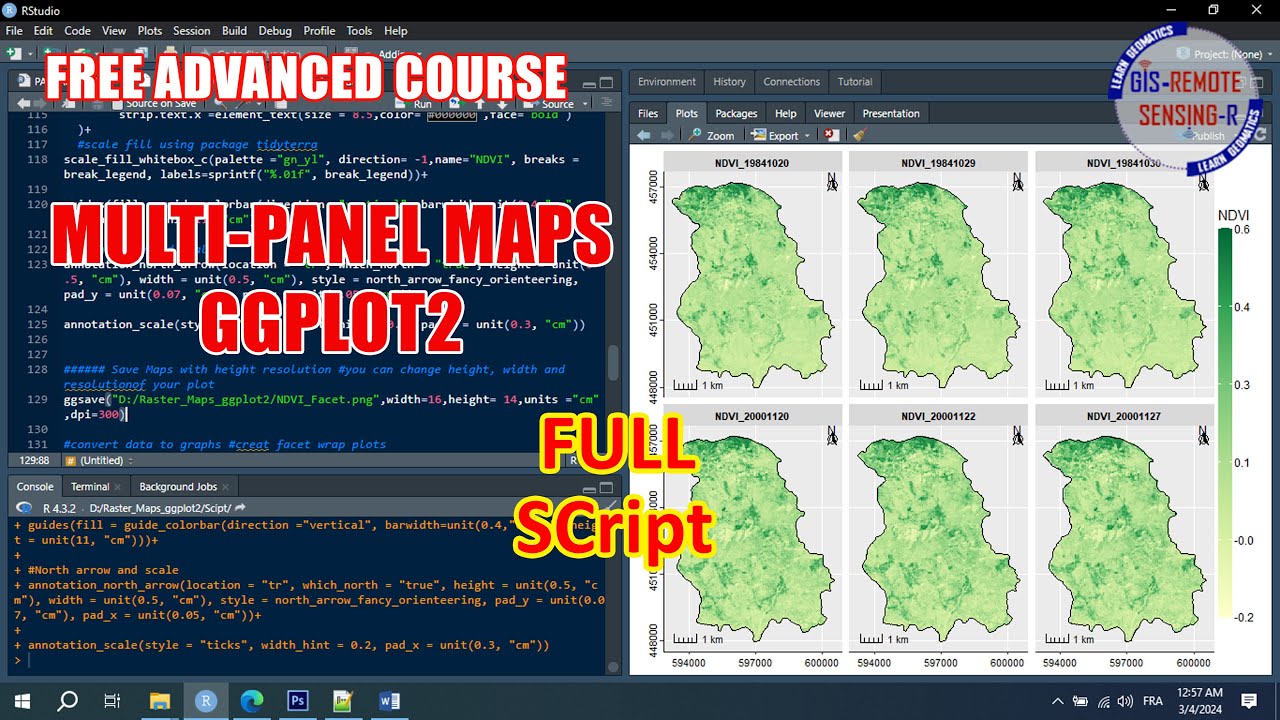Open the Edit menu
This screenshot has width=1280, height=720.
(x=43, y=31)
